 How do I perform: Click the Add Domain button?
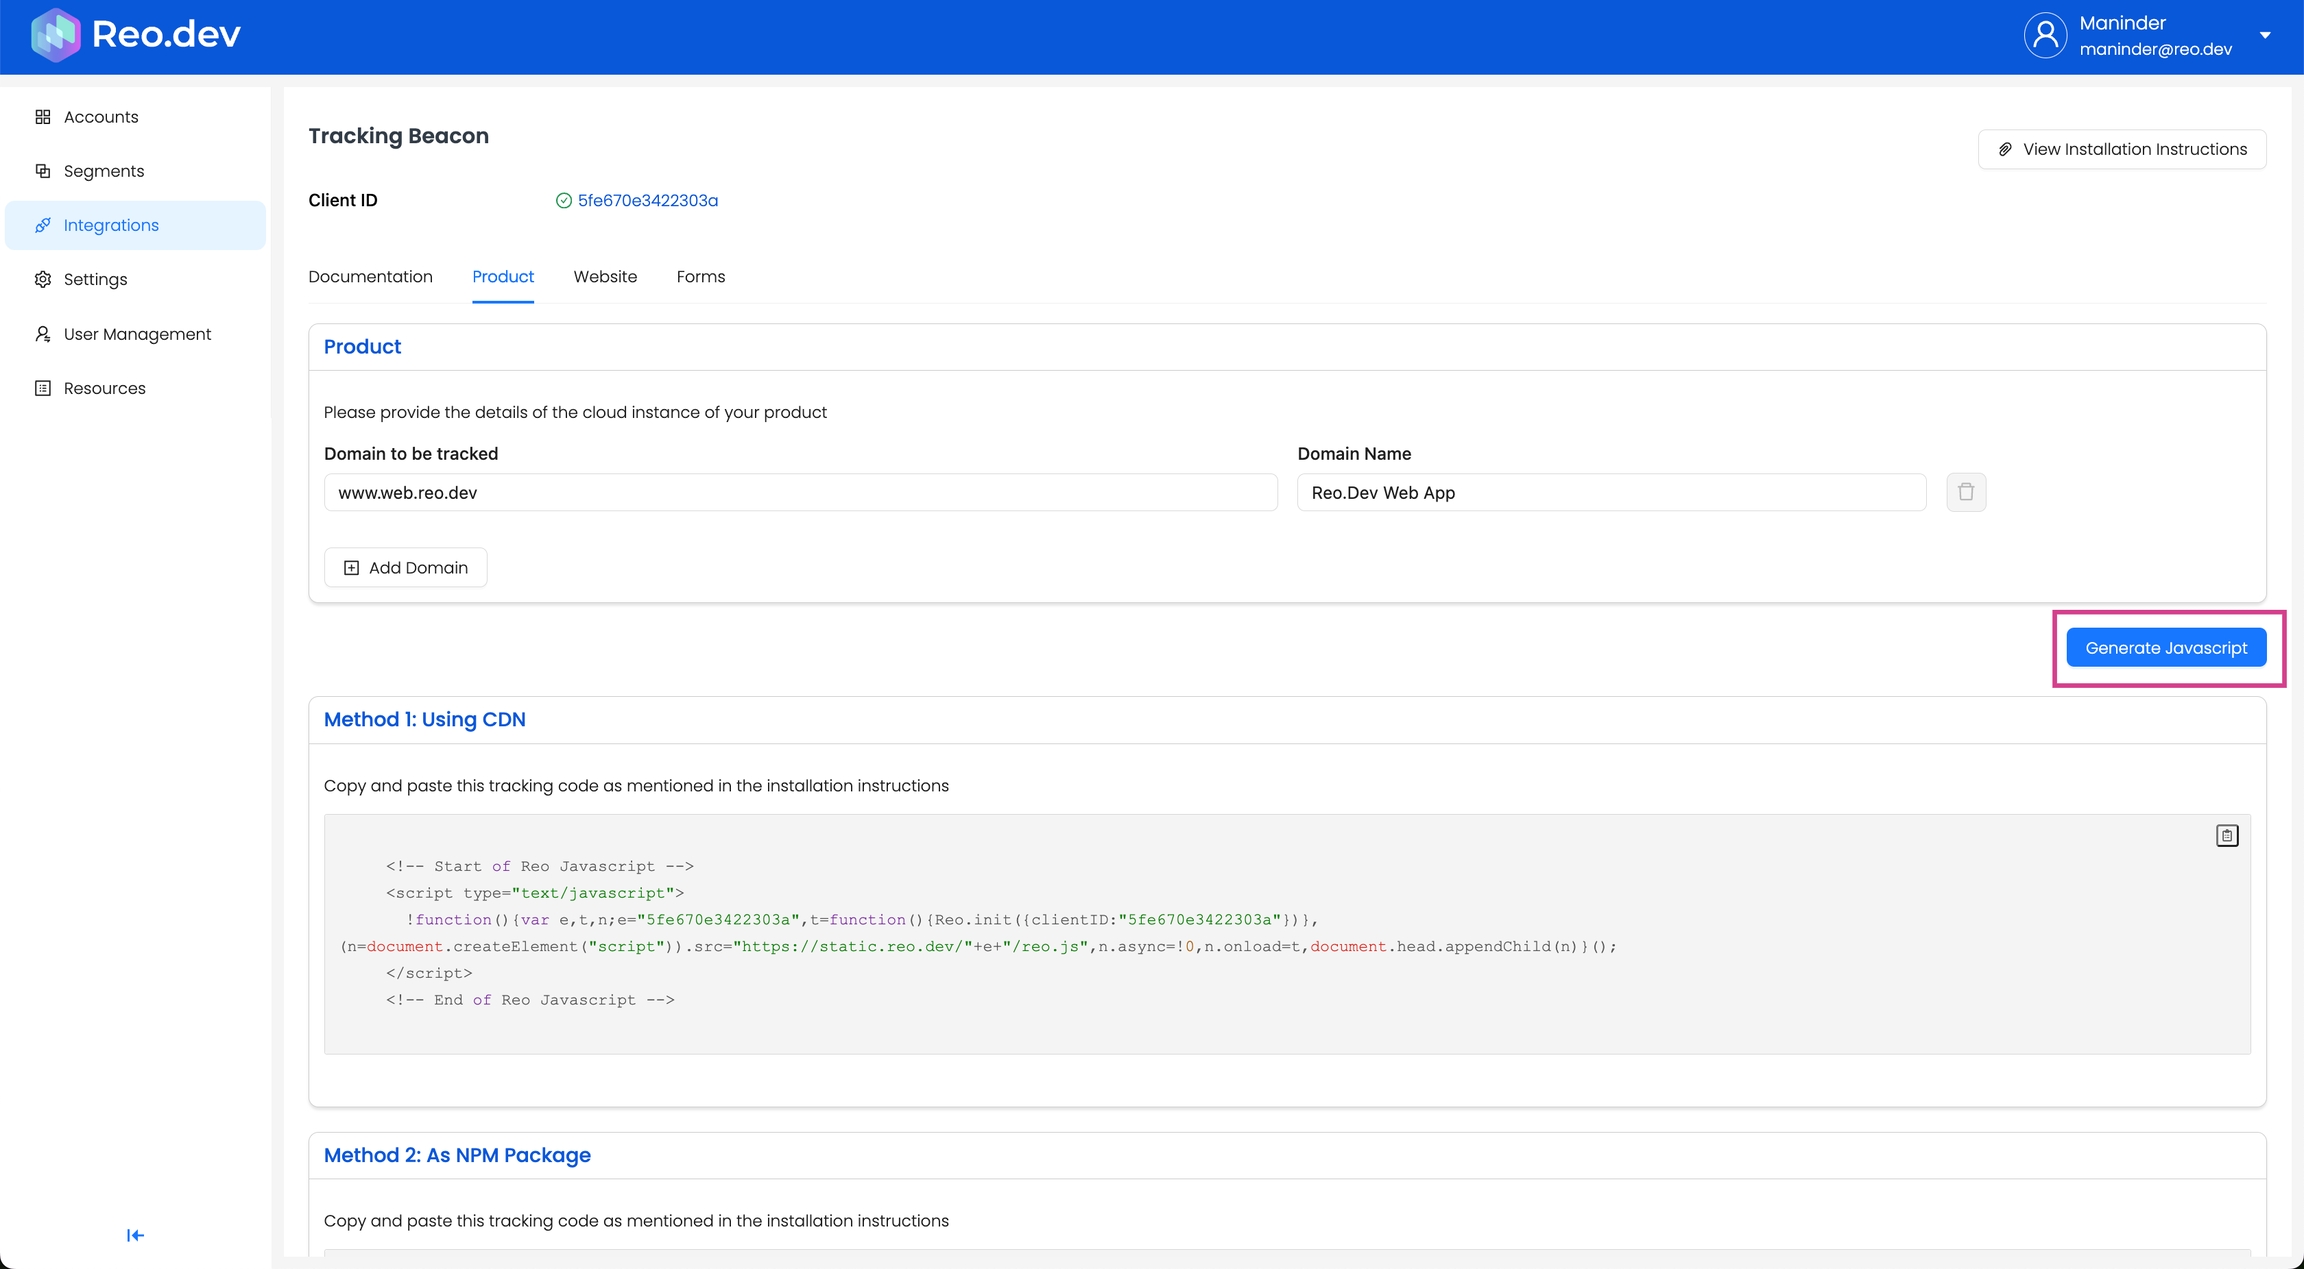coord(405,567)
